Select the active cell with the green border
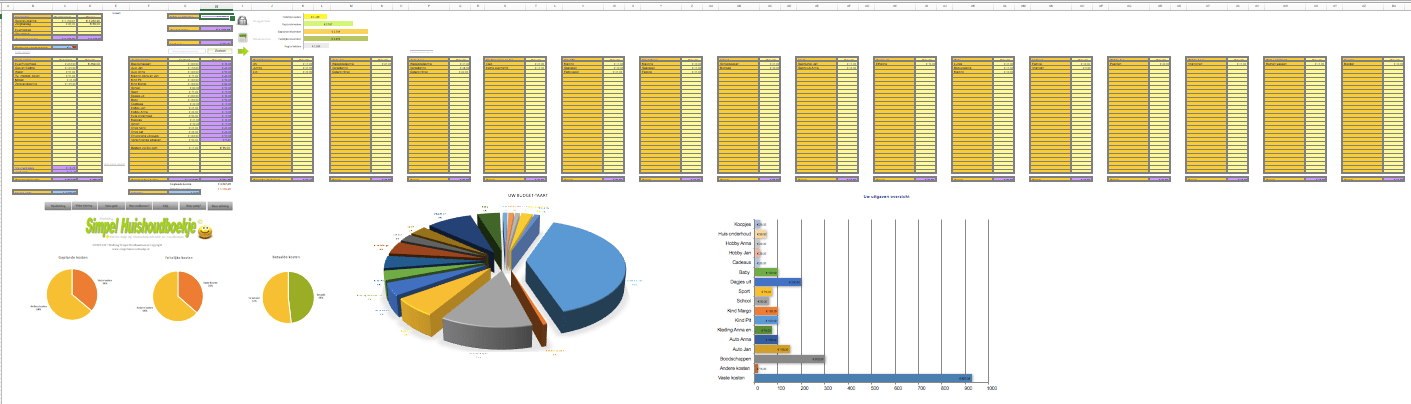 point(216,17)
